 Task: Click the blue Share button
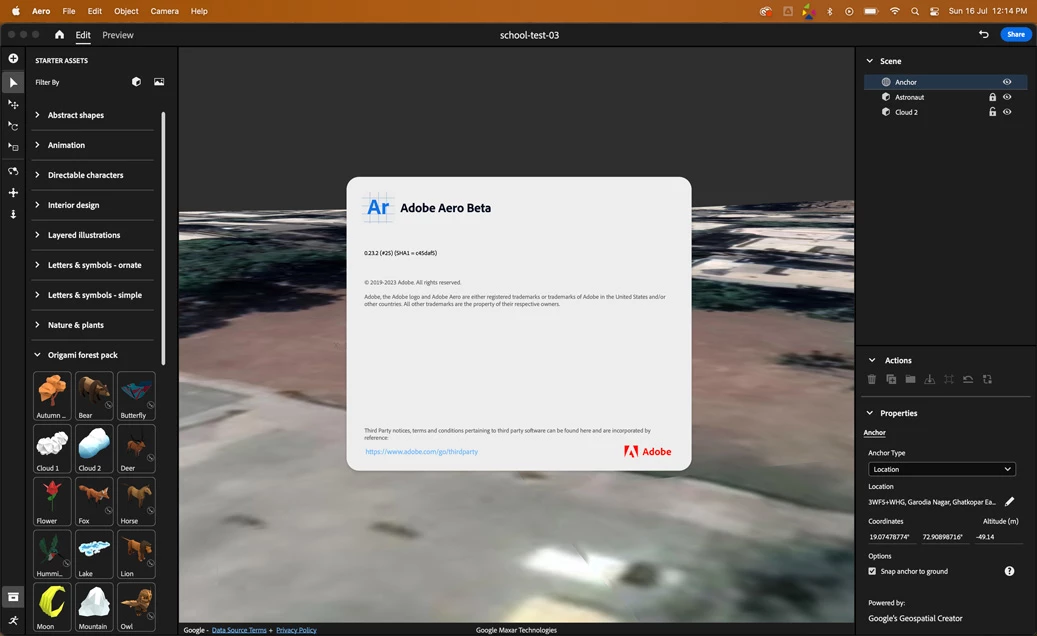1016,34
